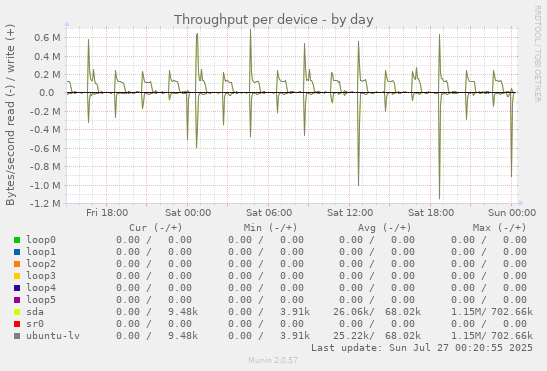Click the 'Sun 00:00' x-axis label
The width and height of the screenshot is (547, 371).
[512, 213]
